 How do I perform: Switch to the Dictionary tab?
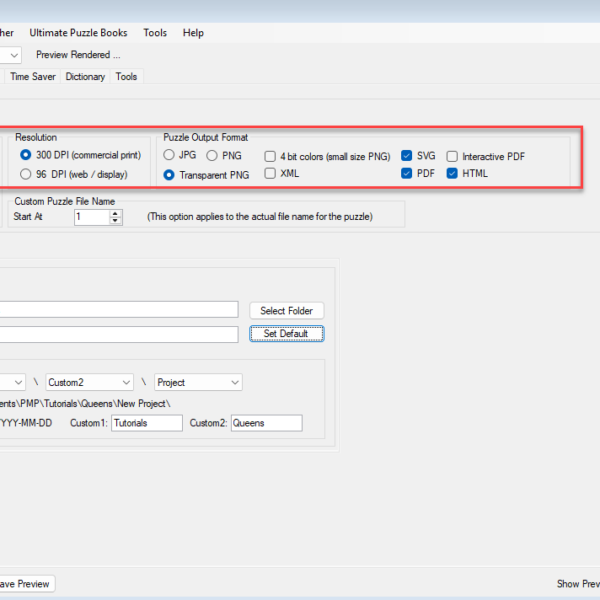[x=85, y=77]
